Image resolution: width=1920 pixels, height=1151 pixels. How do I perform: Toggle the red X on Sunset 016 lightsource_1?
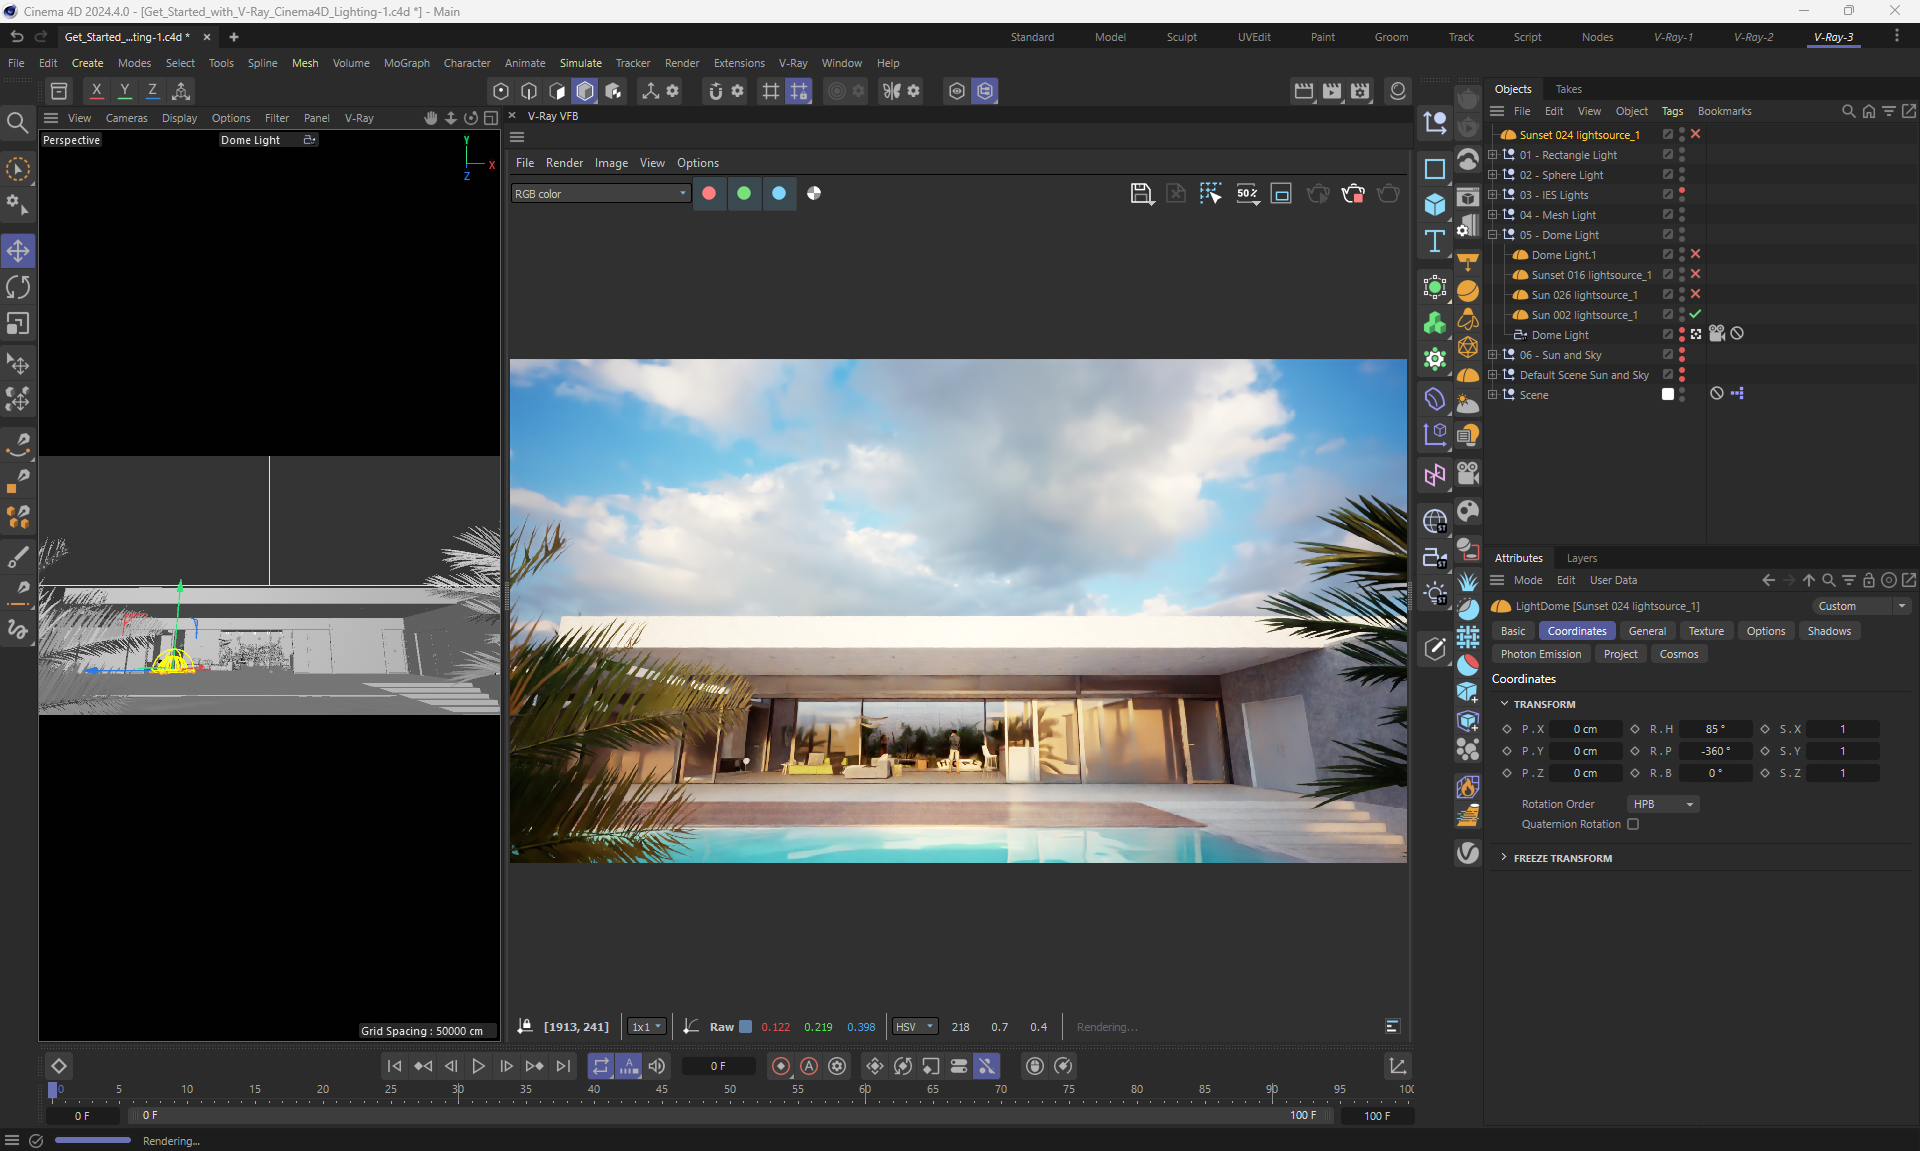click(1695, 275)
